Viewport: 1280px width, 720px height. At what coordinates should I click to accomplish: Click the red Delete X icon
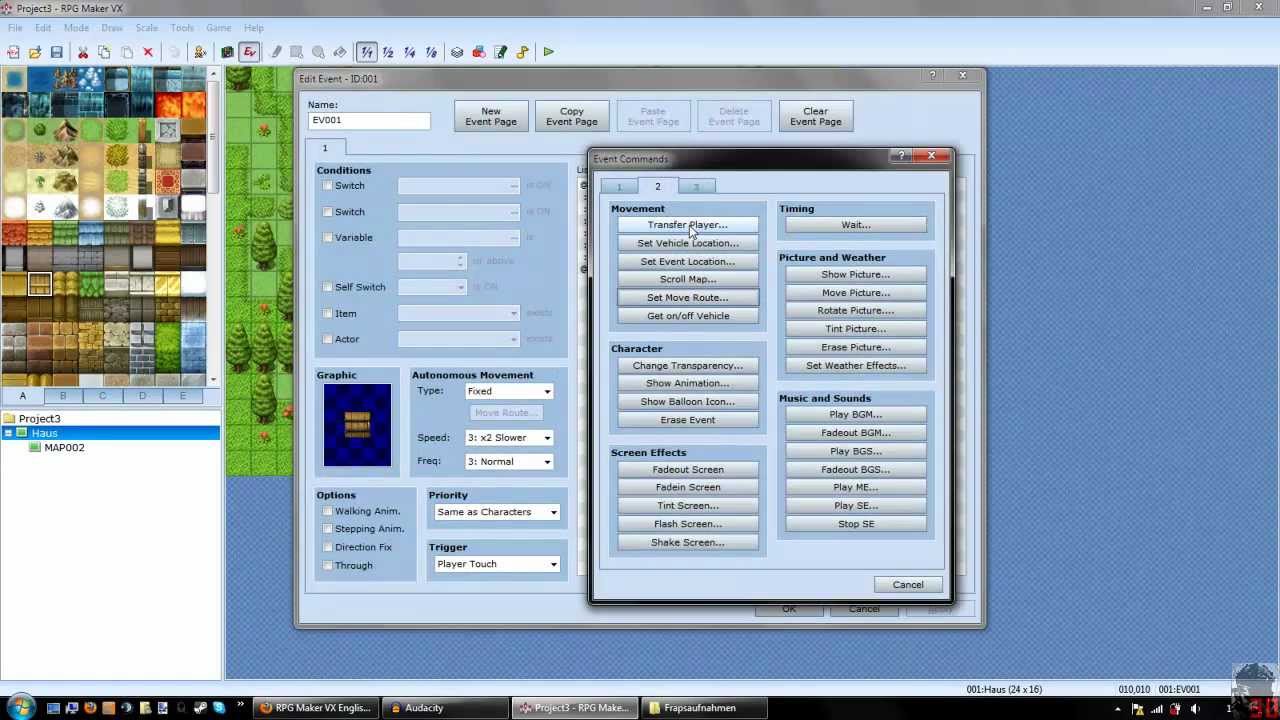(148, 52)
